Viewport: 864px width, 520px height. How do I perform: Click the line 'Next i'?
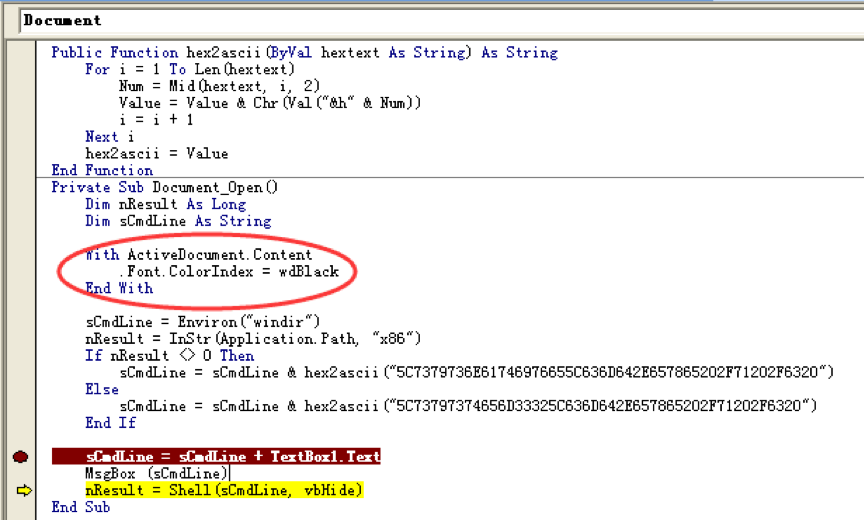(110, 137)
